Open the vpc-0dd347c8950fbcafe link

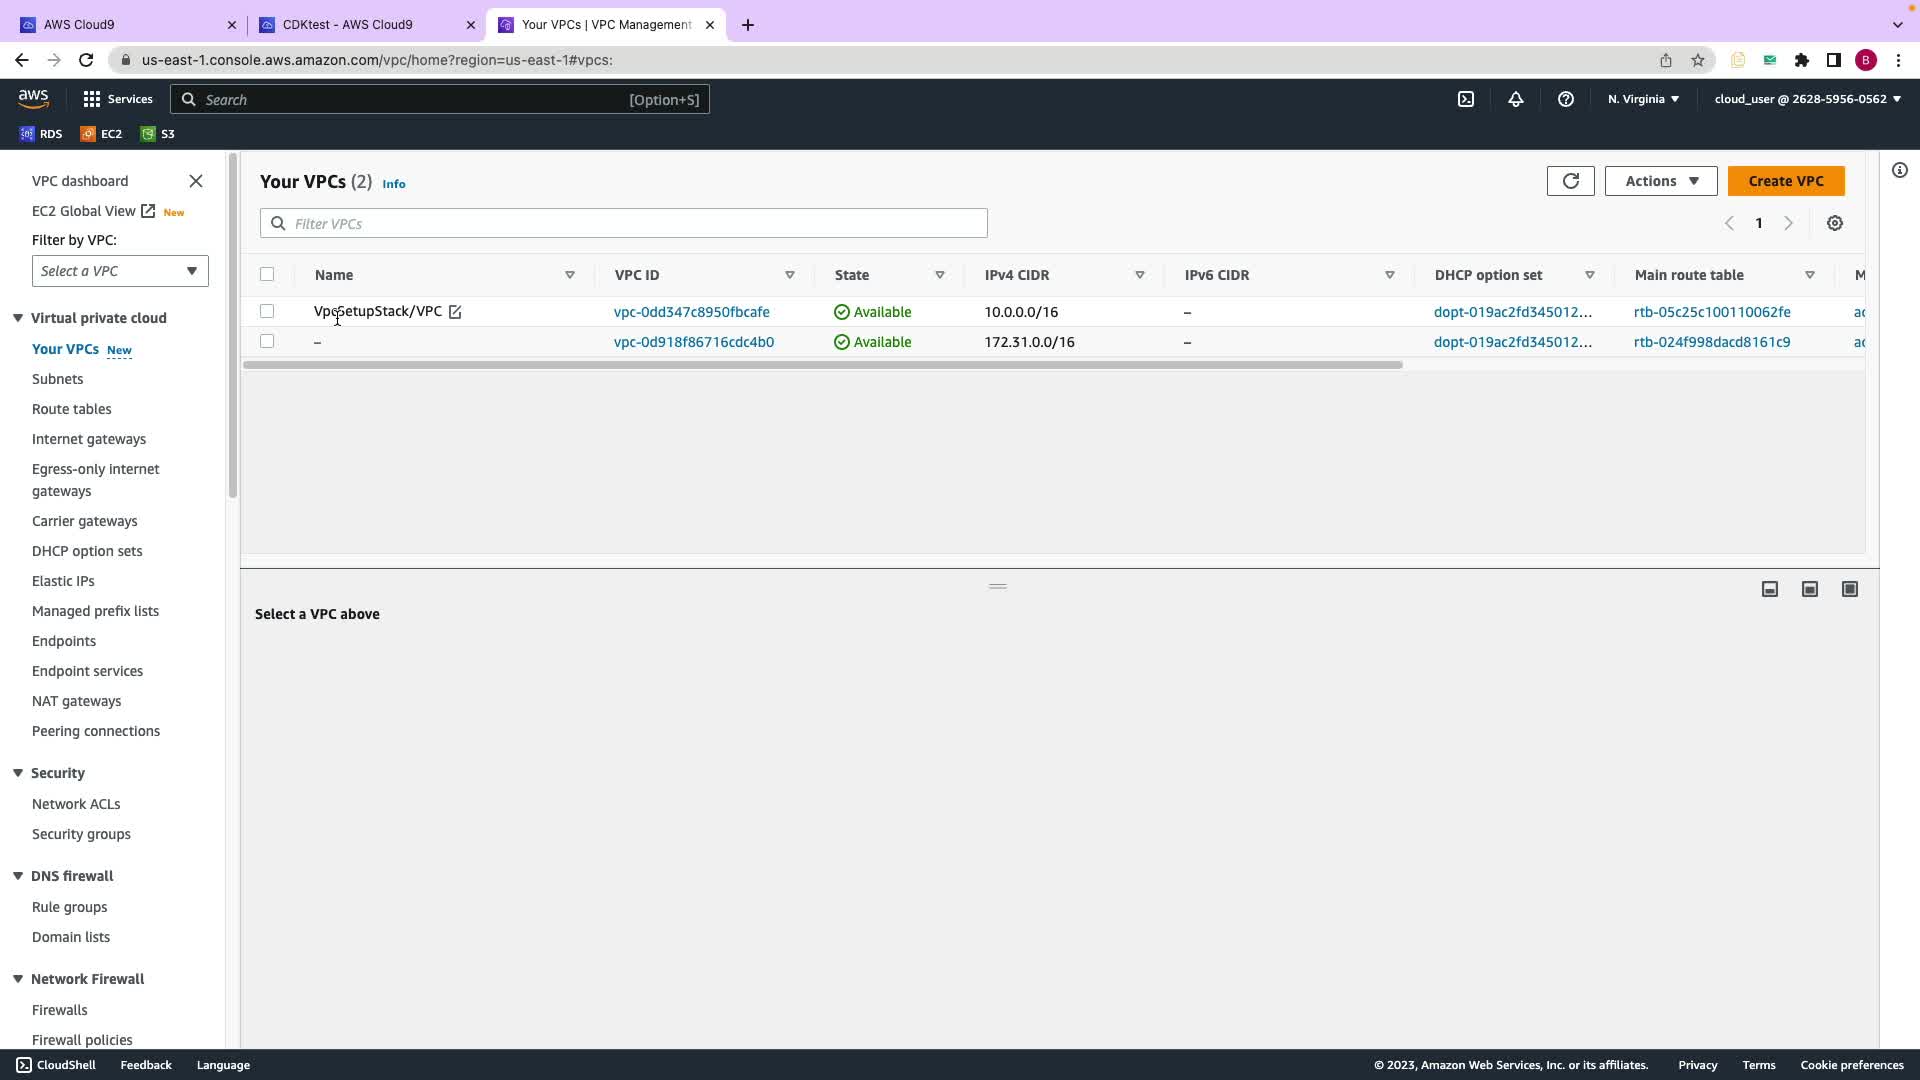click(x=691, y=312)
